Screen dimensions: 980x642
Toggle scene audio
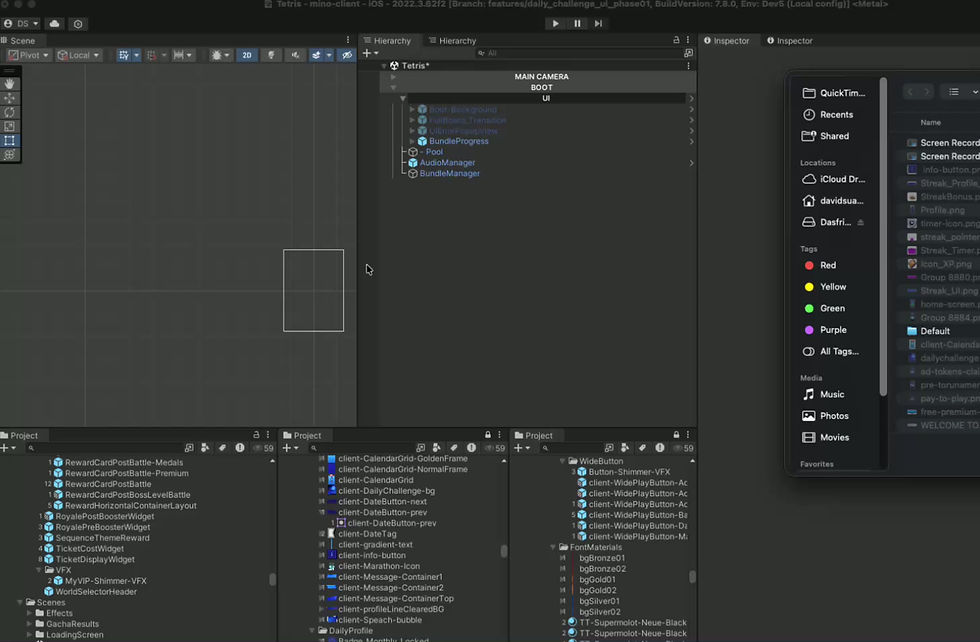click(295, 55)
